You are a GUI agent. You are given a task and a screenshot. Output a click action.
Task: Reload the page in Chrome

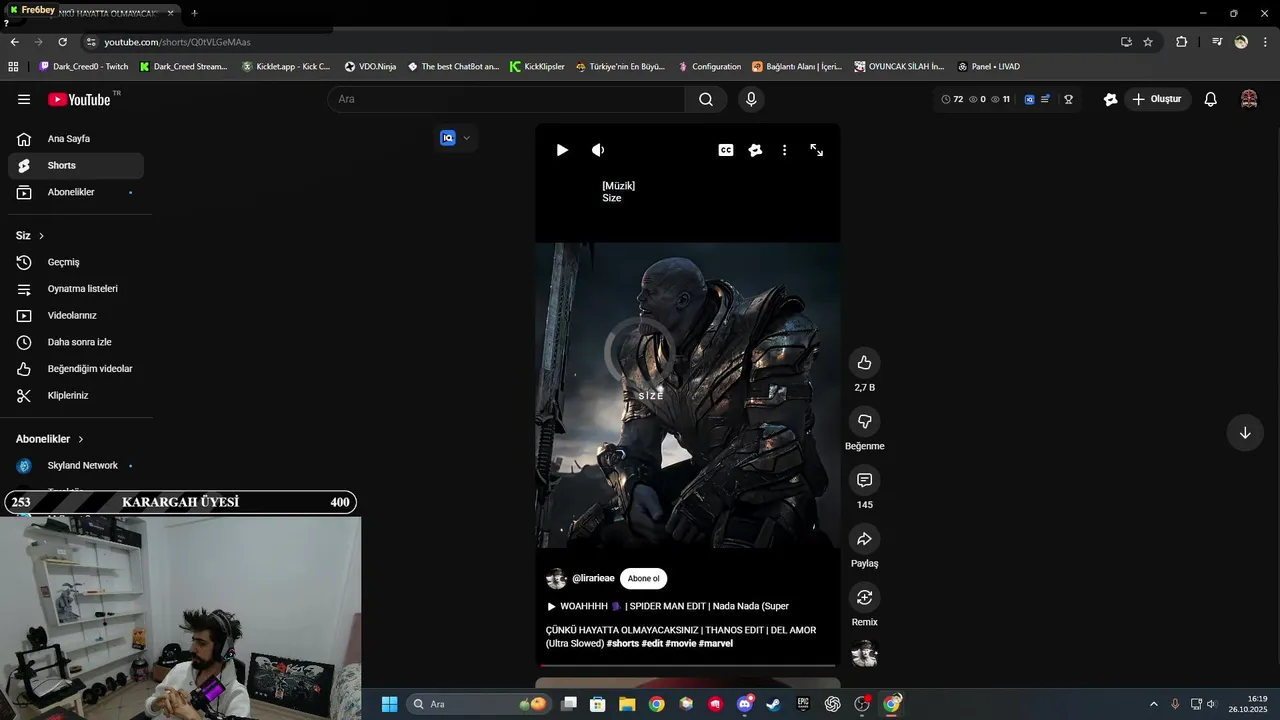click(x=62, y=42)
